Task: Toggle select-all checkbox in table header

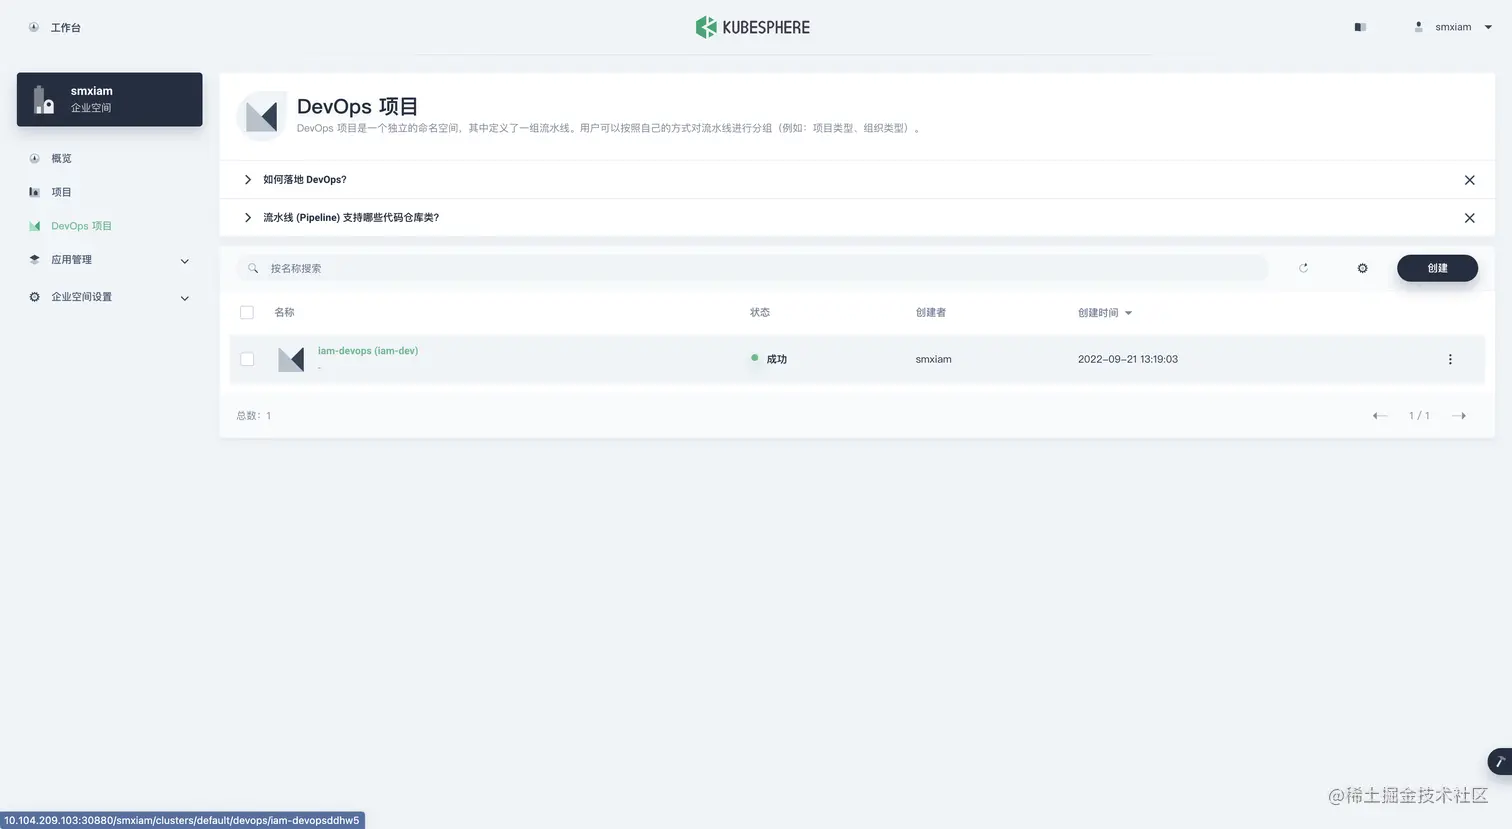Action: pos(247,312)
